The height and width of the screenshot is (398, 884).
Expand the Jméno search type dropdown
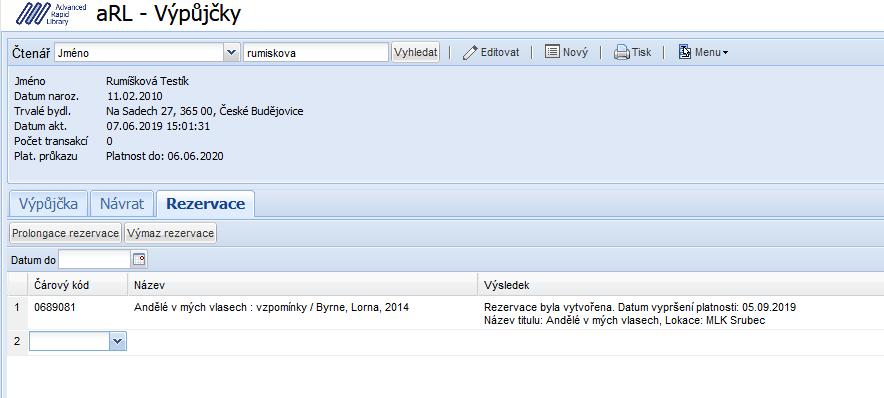click(231, 52)
